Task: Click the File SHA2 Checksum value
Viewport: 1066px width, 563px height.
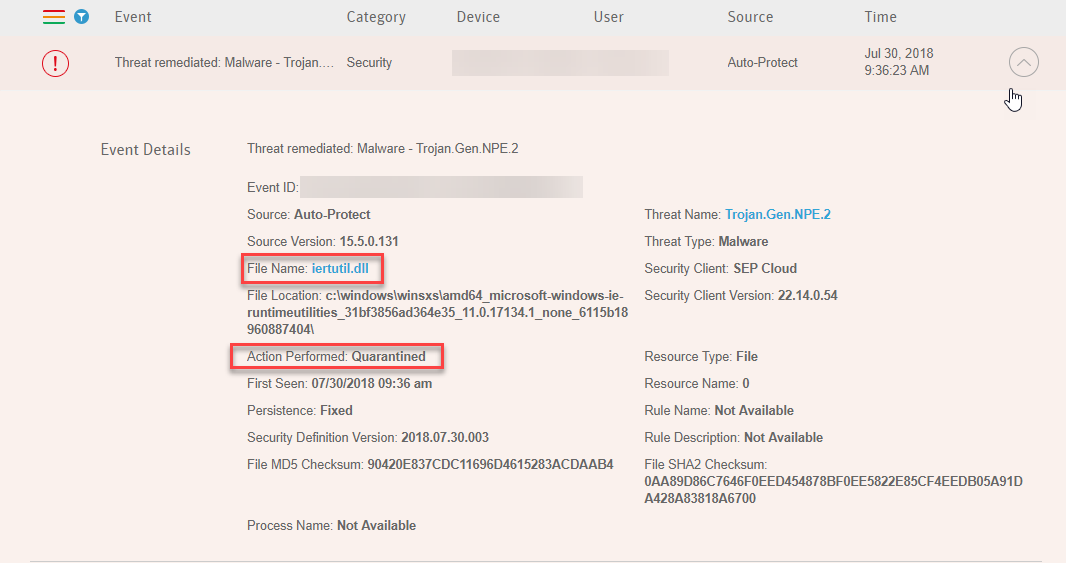Action: (x=833, y=490)
